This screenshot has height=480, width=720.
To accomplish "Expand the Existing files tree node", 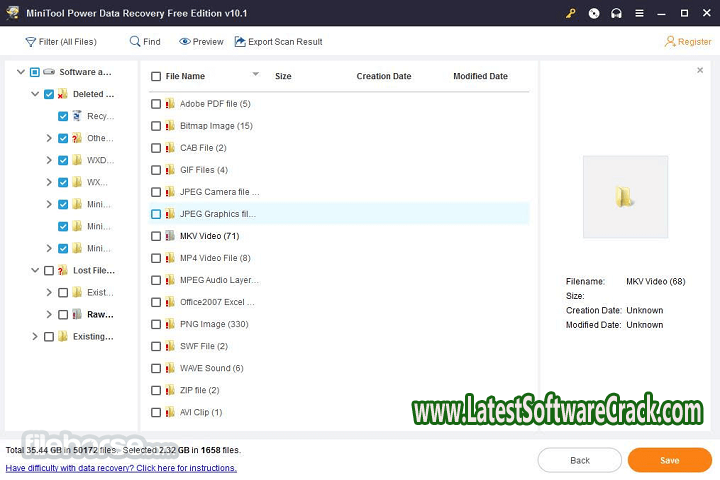I will click(34, 337).
